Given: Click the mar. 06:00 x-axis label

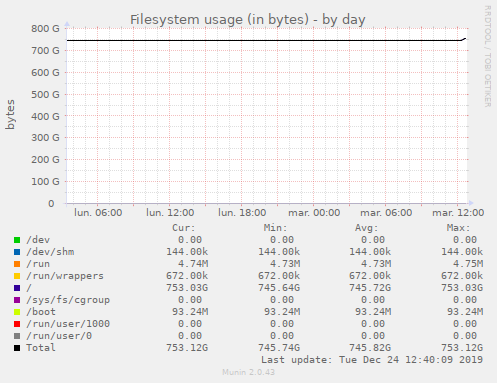Looking at the screenshot, I should click(386, 213).
